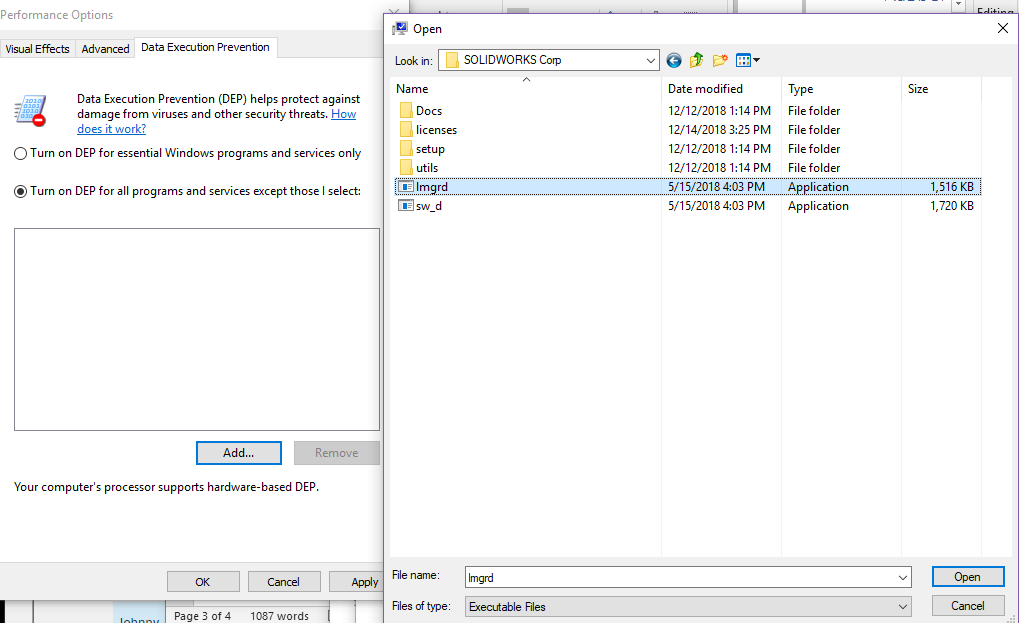The height and width of the screenshot is (623, 1019).
Task: Click the Docs folder icon
Action: click(406, 110)
